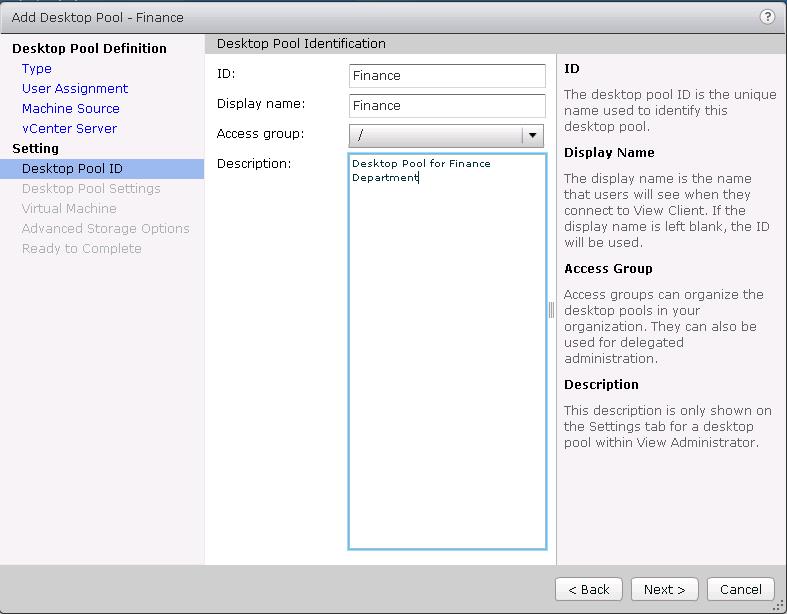Screen dimensions: 787x614
Task: Click Advanced Storage Options step
Action: point(105,229)
